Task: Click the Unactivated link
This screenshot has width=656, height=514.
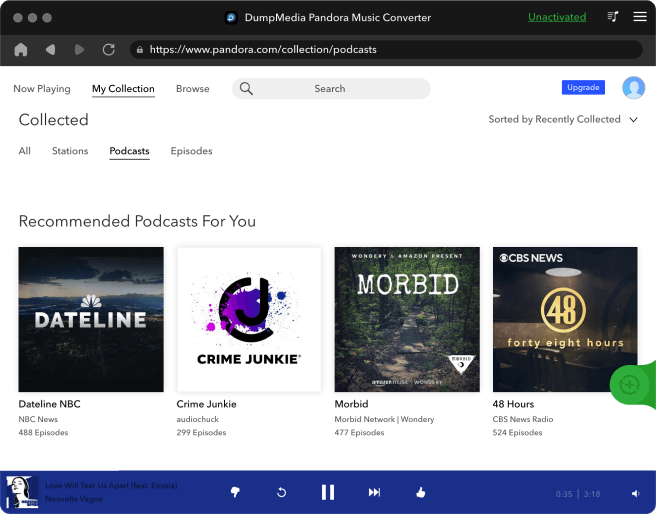Action: click(x=558, y=17)
